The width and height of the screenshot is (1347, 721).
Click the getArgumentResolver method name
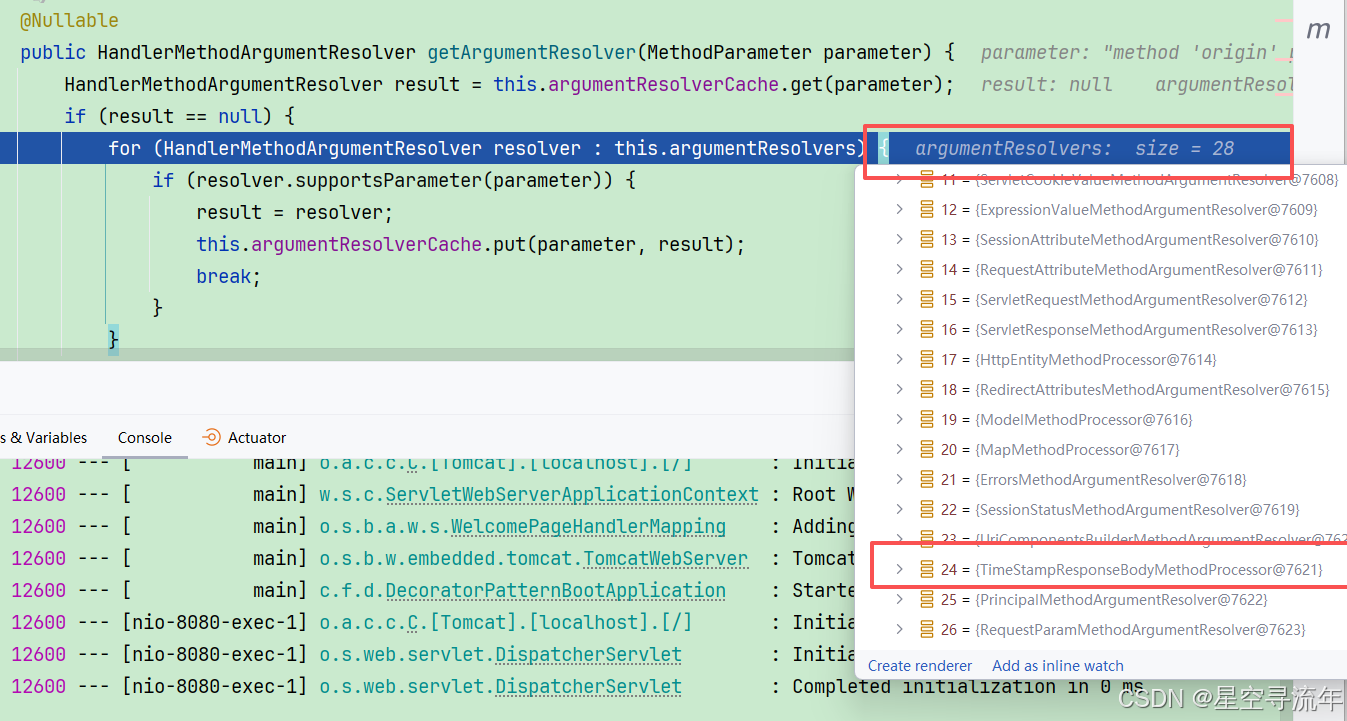532,52
